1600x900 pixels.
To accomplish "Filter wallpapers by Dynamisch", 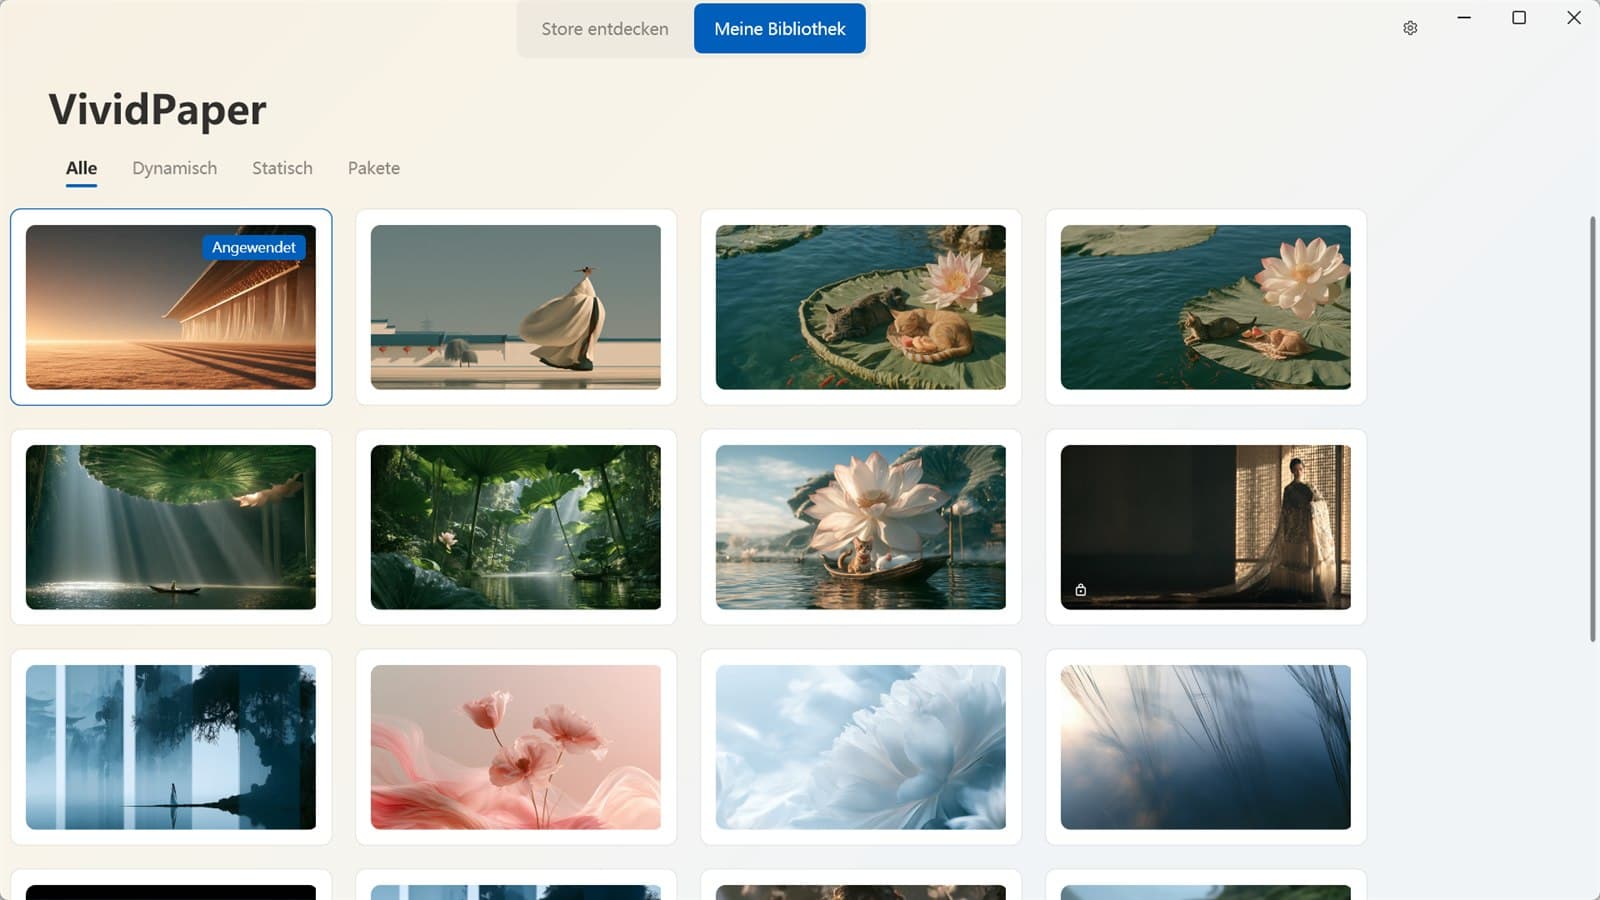I will 175,168.
